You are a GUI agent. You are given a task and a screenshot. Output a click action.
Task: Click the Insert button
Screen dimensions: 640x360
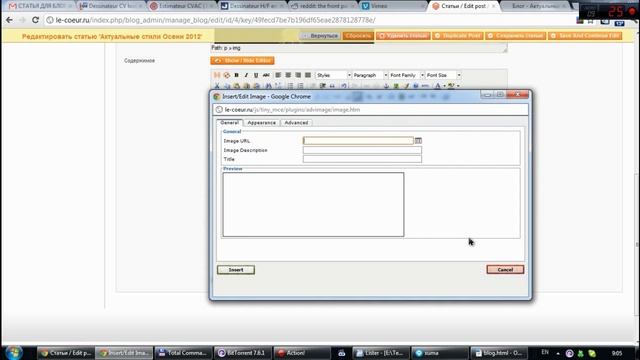pos(236,270)
